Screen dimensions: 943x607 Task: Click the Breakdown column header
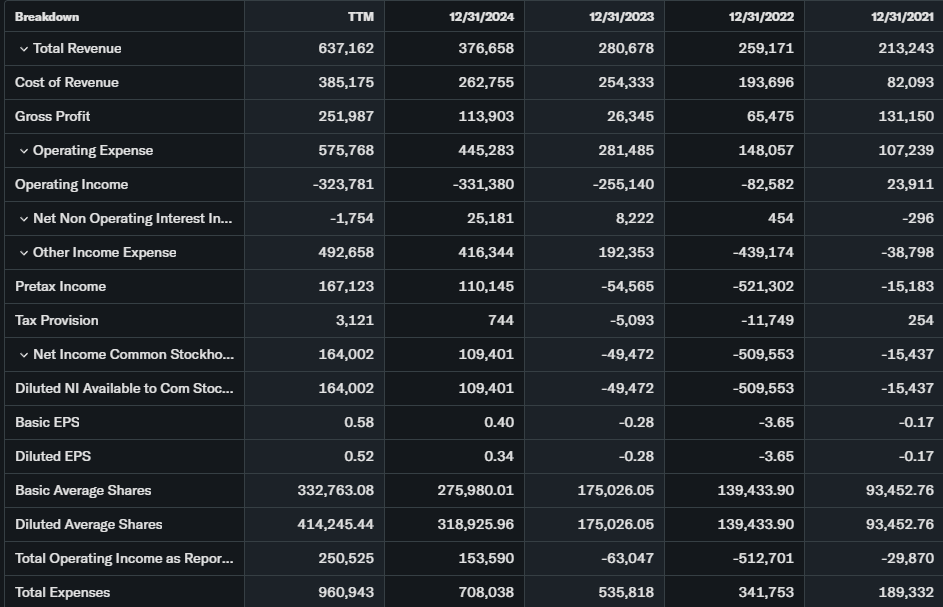pos(47,17)
